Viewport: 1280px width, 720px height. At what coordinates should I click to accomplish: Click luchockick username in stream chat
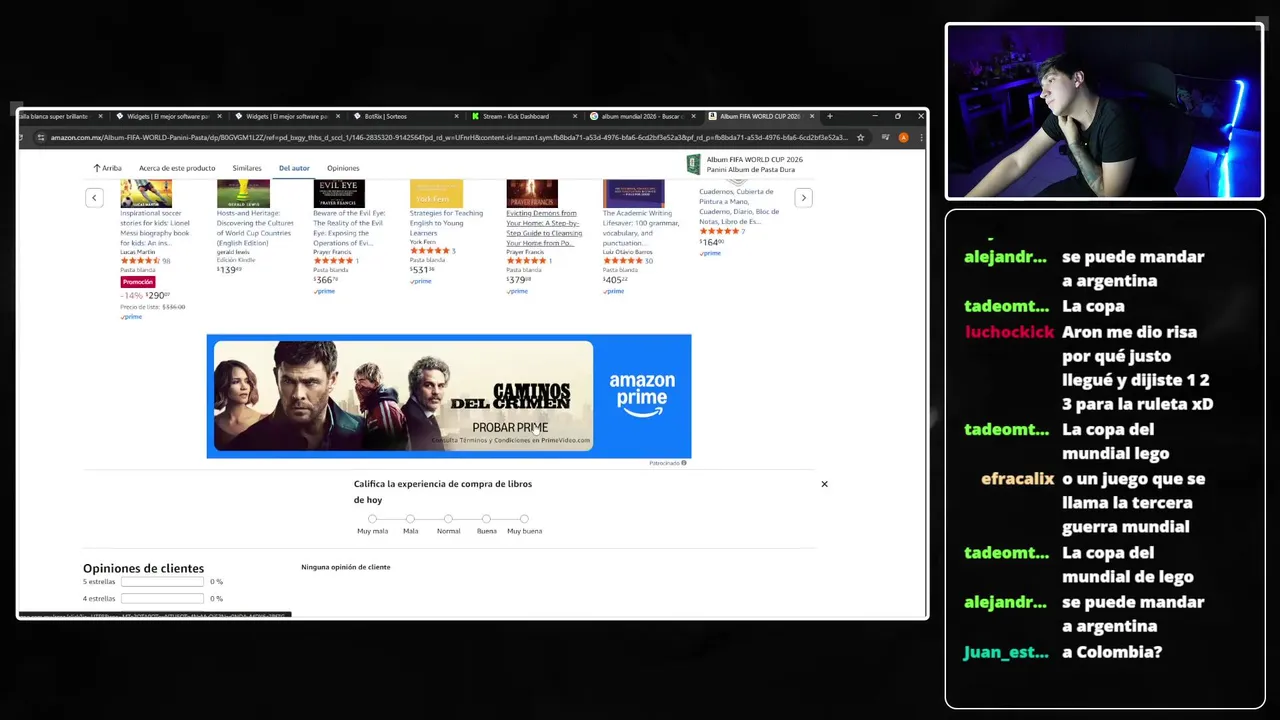tap(1009, 332)
